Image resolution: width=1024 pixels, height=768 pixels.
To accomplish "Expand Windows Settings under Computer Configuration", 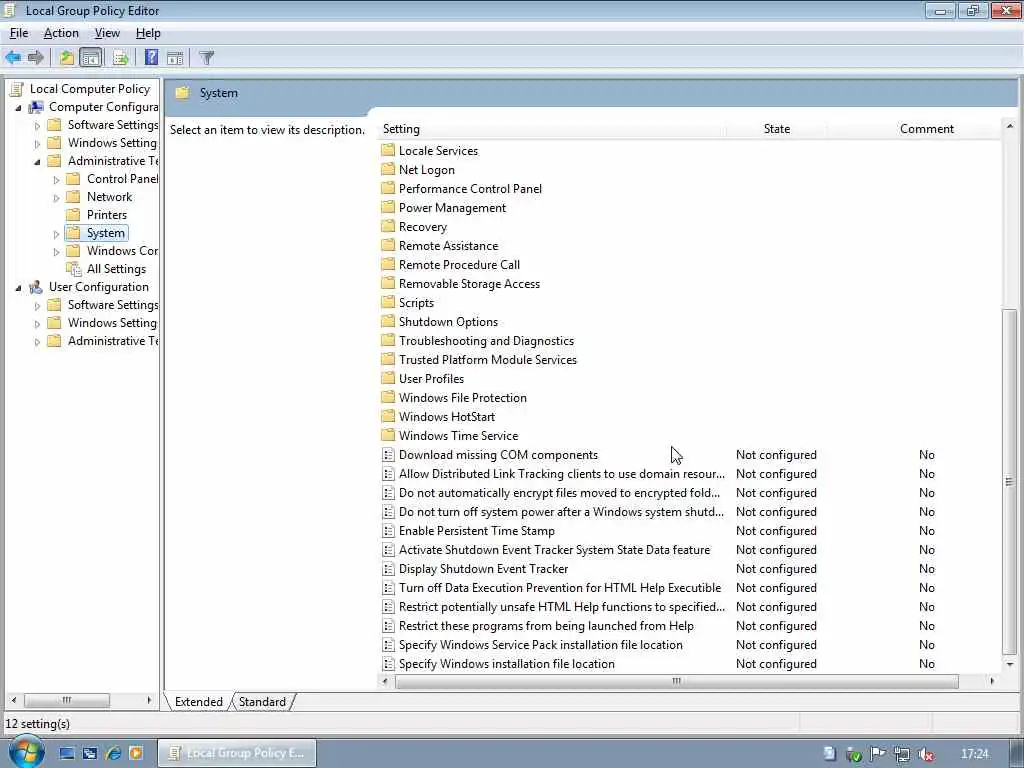I will coord(37,143).
